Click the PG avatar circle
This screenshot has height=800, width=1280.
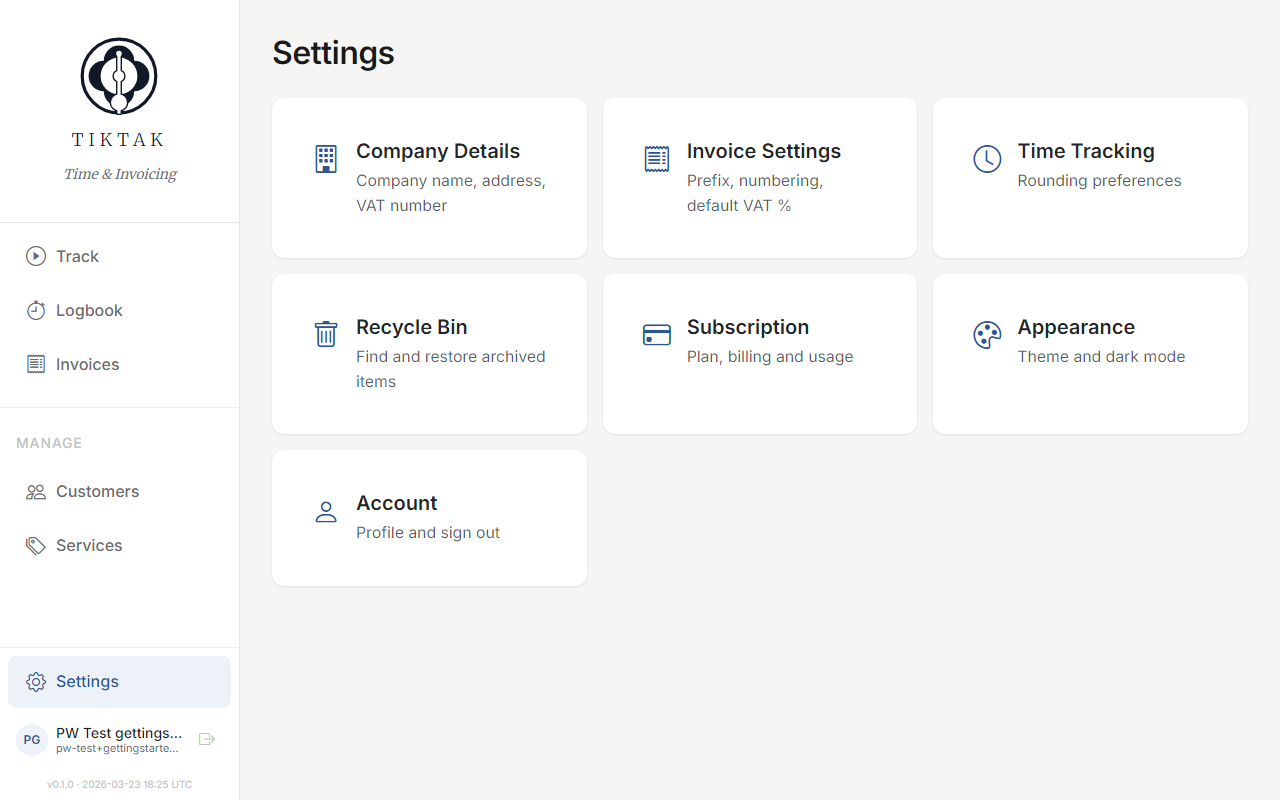click(x=31, y=739)
